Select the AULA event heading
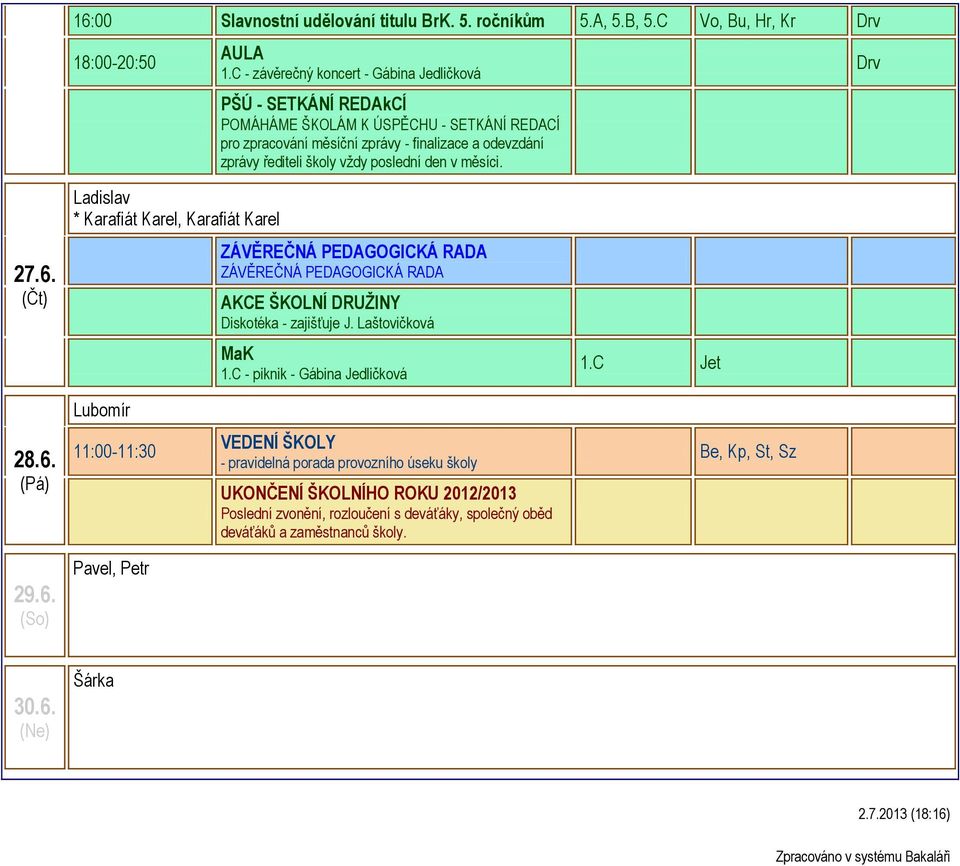 pos(242,53)
